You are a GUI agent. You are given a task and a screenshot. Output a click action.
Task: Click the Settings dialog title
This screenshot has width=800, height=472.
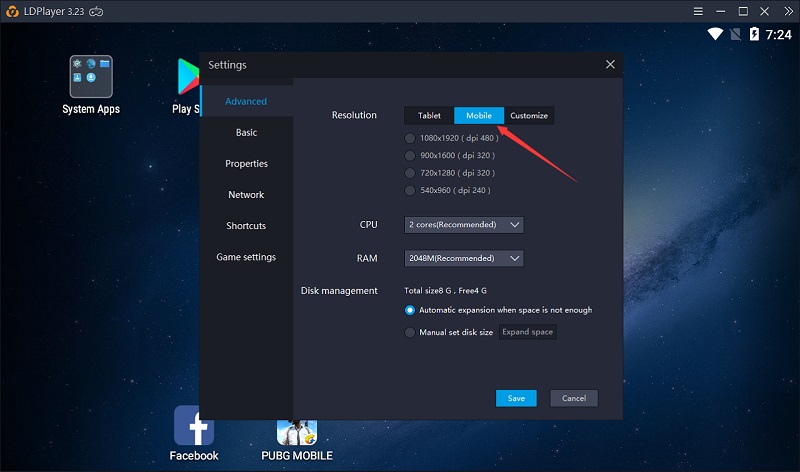(x=227, y=65)
